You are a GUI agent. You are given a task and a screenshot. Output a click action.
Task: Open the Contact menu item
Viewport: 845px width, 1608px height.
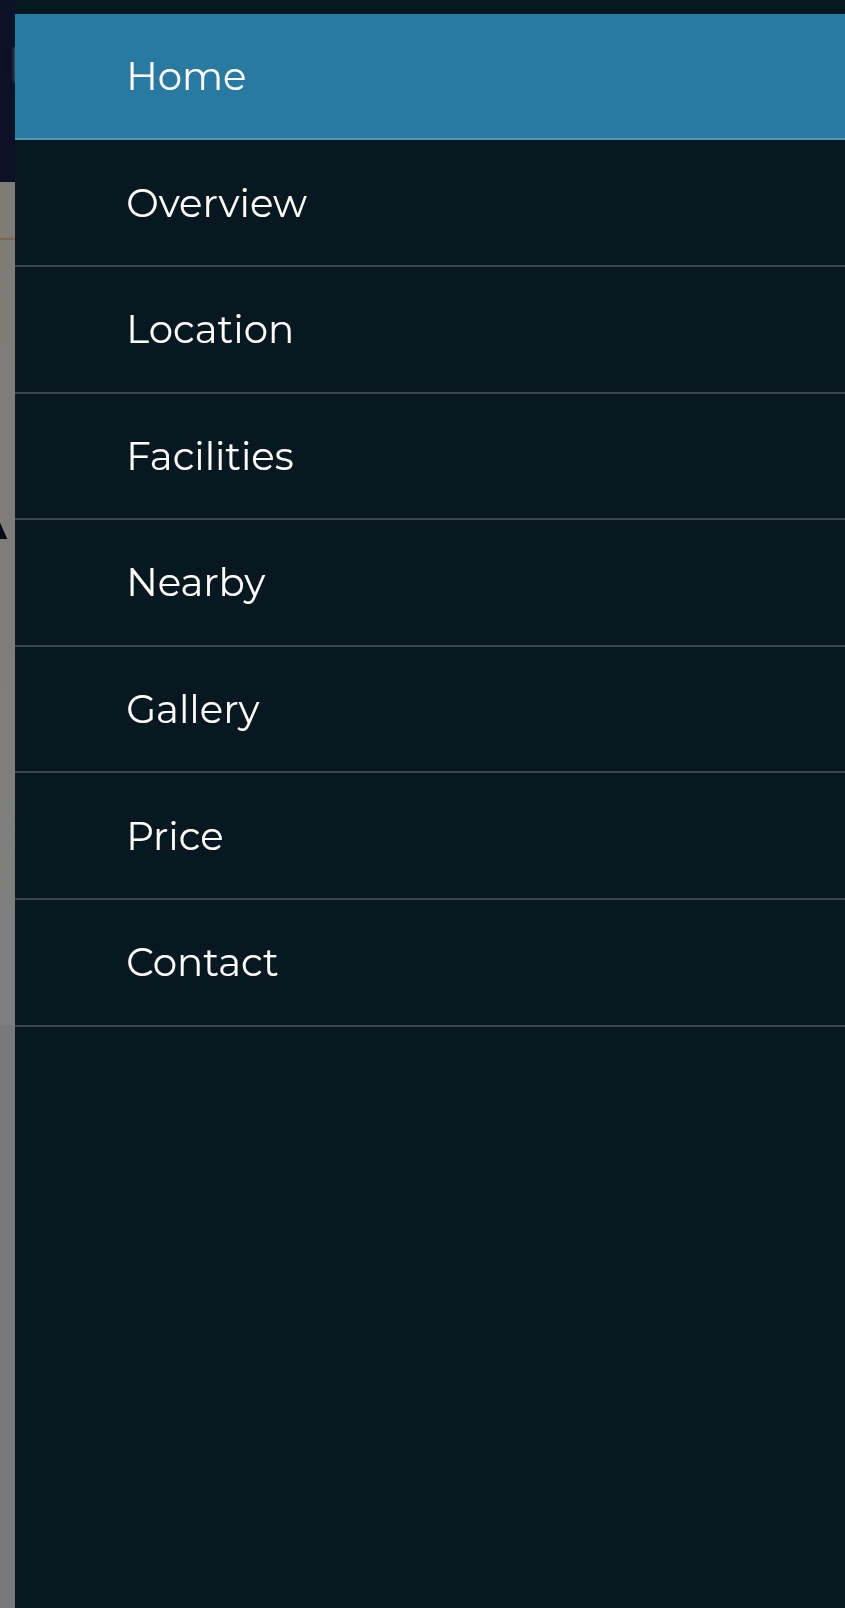point(430,962)
